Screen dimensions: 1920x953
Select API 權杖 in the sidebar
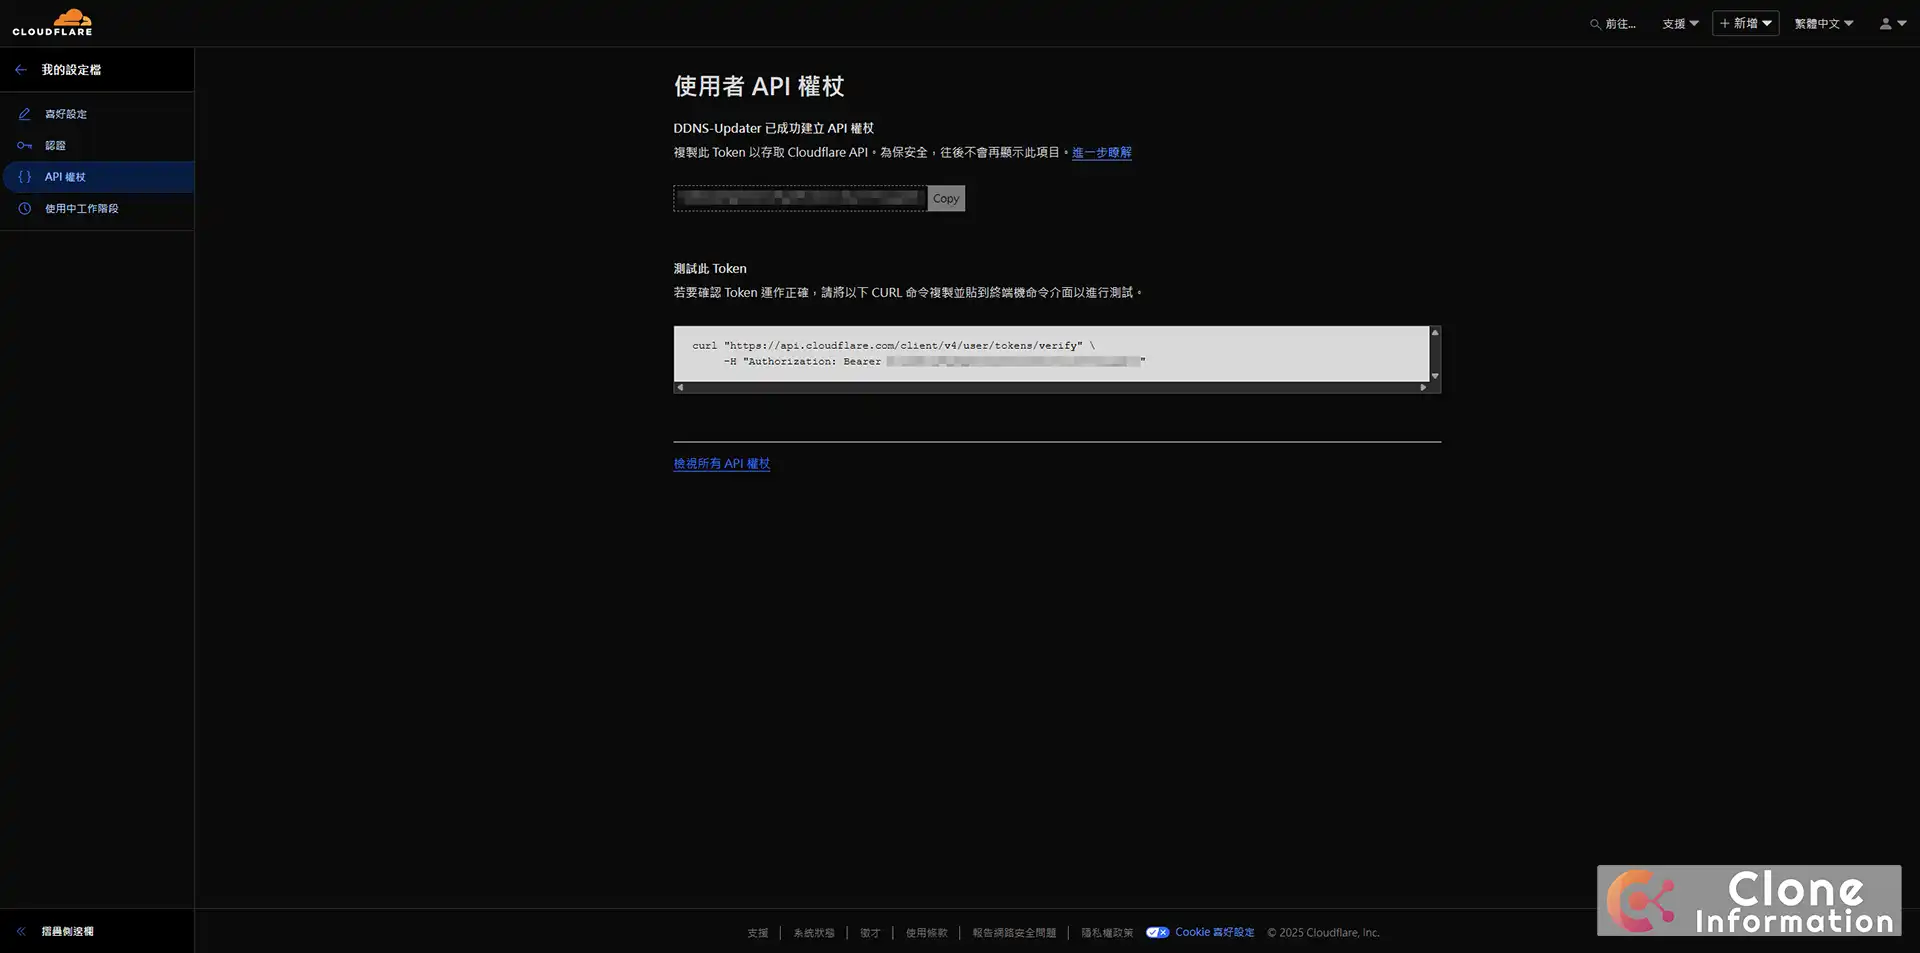pos(97,177)
